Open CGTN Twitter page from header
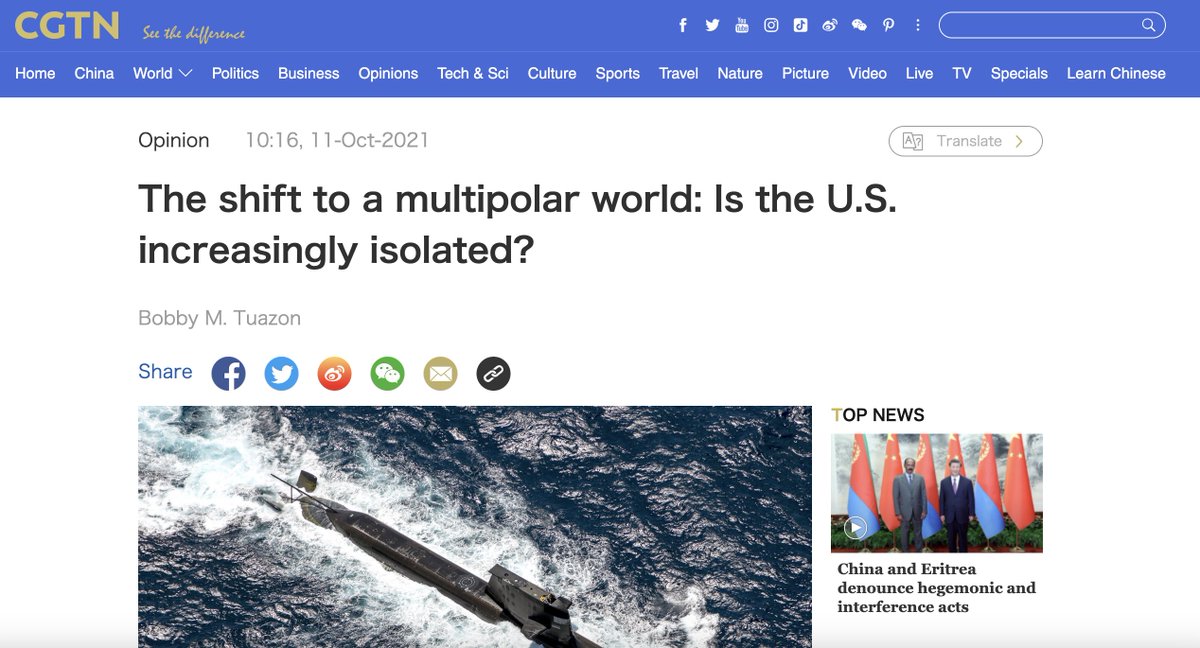Screen dimensions: 1200x648 [712, 25]
